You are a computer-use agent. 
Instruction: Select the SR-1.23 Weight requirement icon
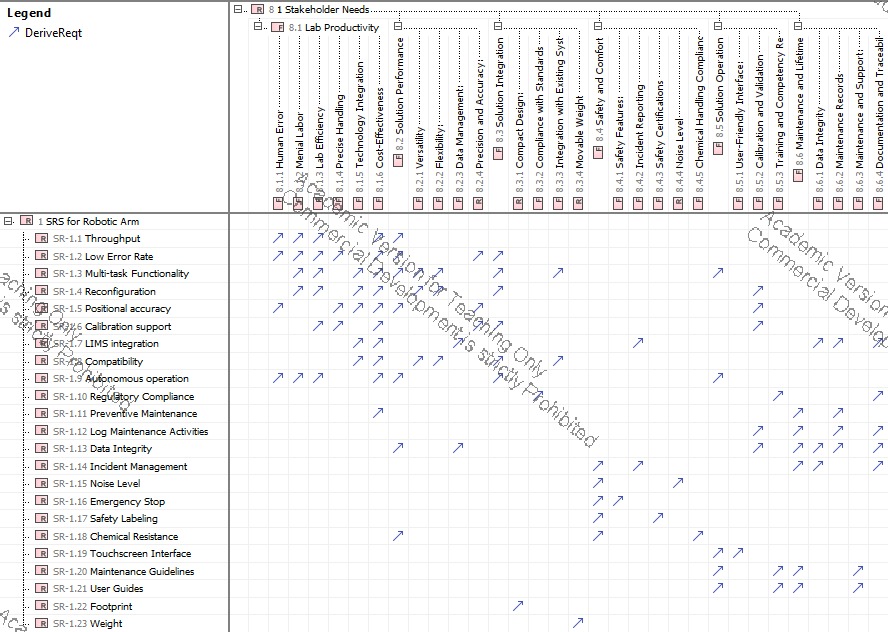click(41, 623)
